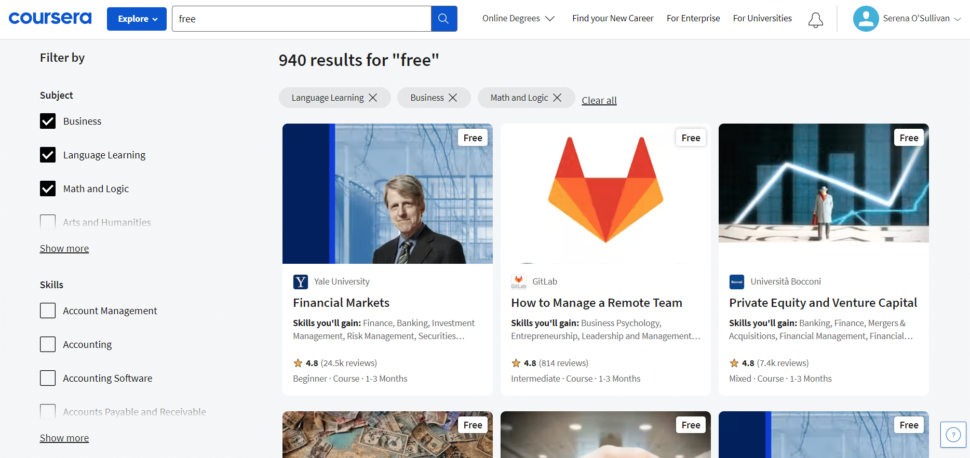Viewport: 970px width, 458px height.
Task: Uncheck the Language Learning checkbox
Action: point(48,155)
